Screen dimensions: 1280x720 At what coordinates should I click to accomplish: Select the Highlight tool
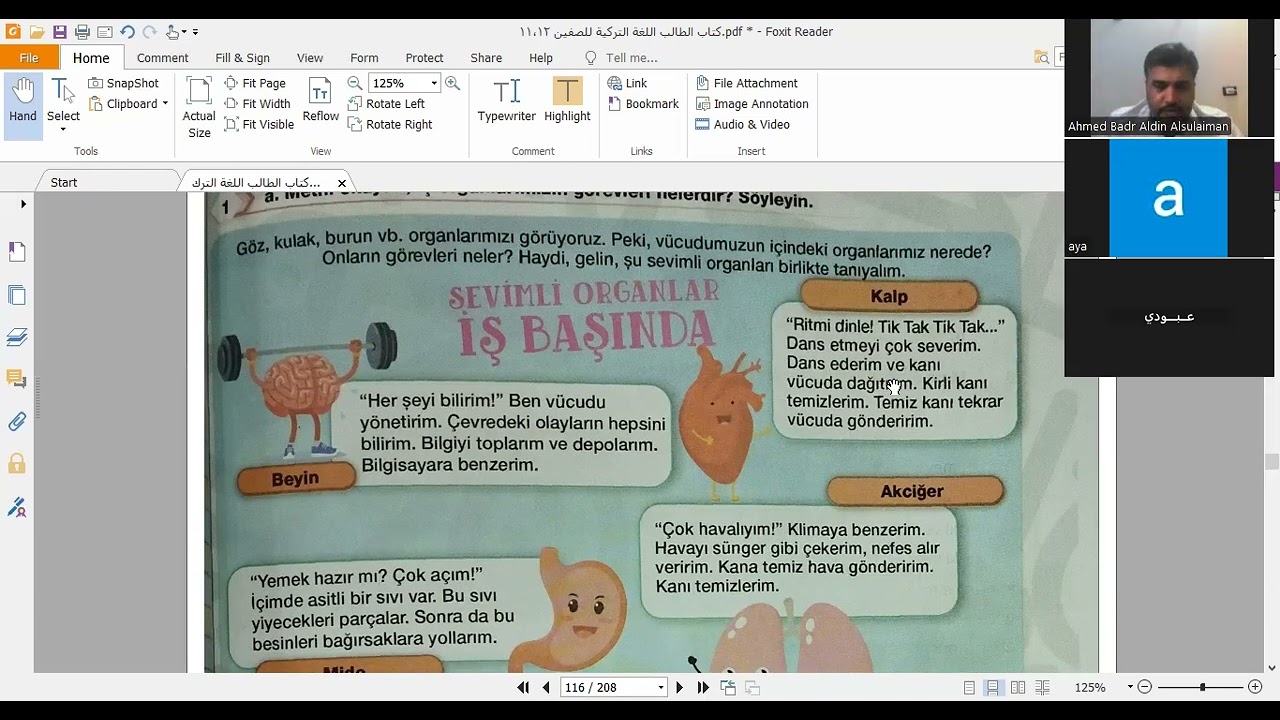(567, 101)
